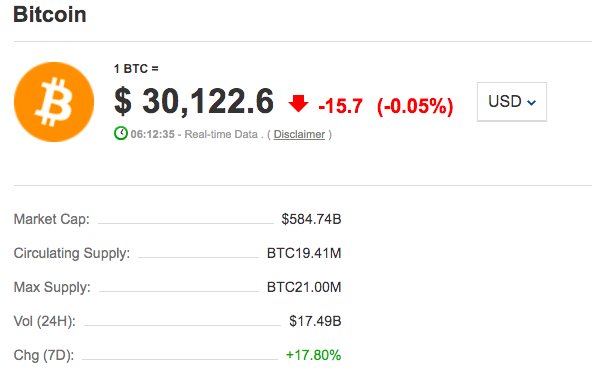Click the $584.74B market cap value
This screenshot has width=592, height=369.
pyautogui.click(x=311, y=219)
